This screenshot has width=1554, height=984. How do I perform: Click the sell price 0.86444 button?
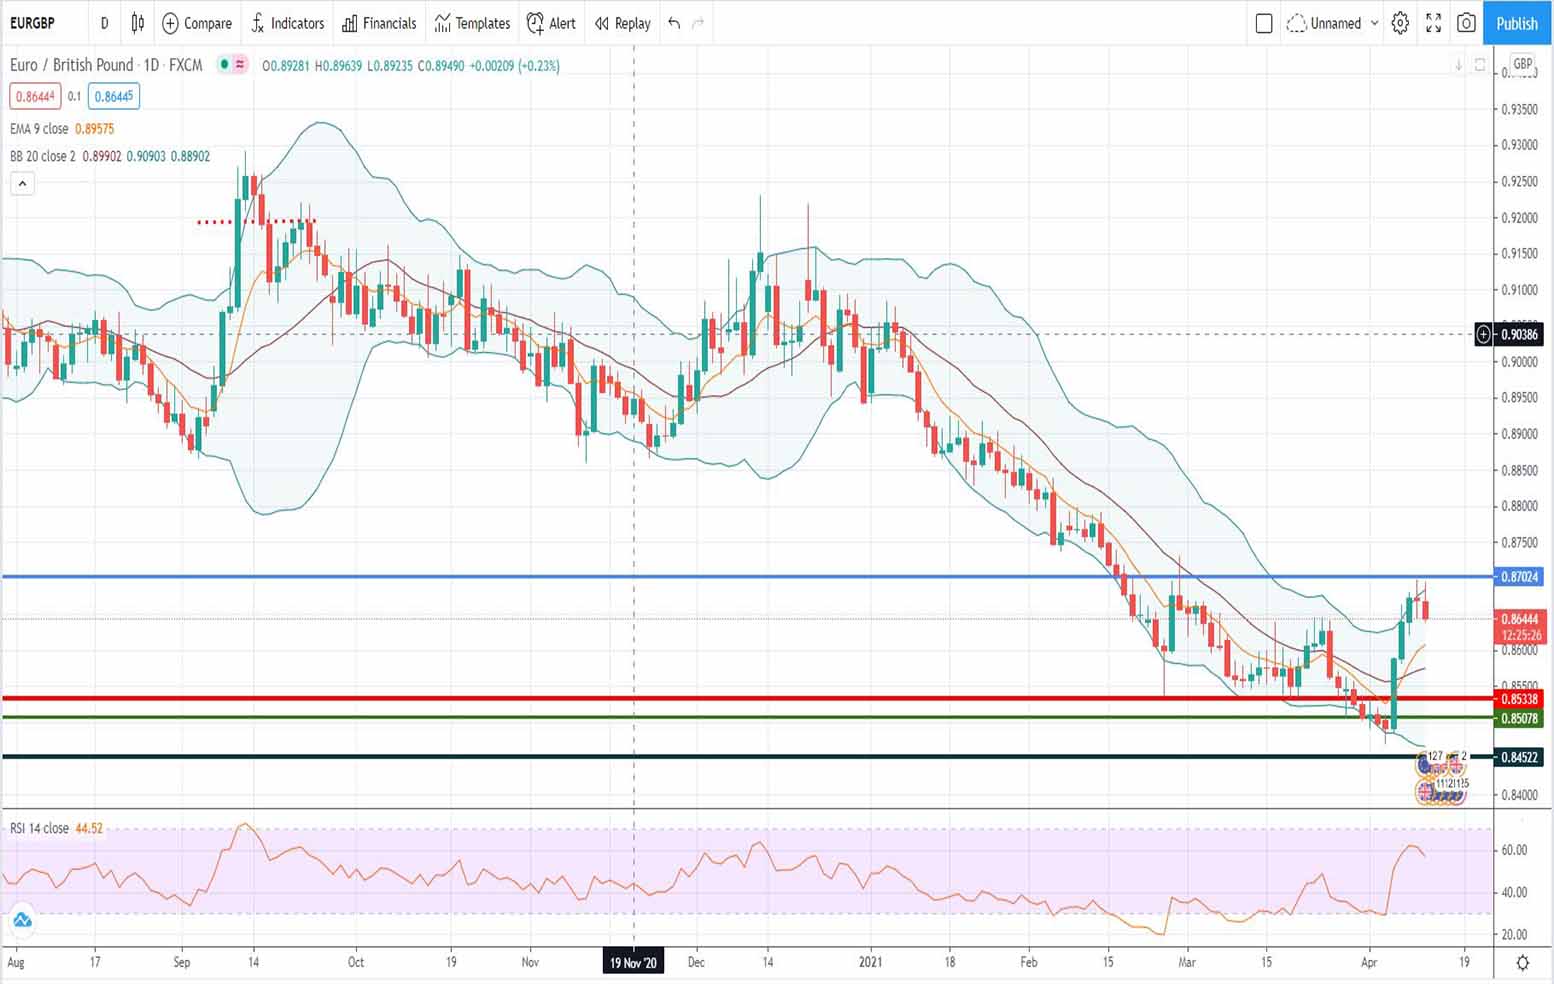coord(36,96)
